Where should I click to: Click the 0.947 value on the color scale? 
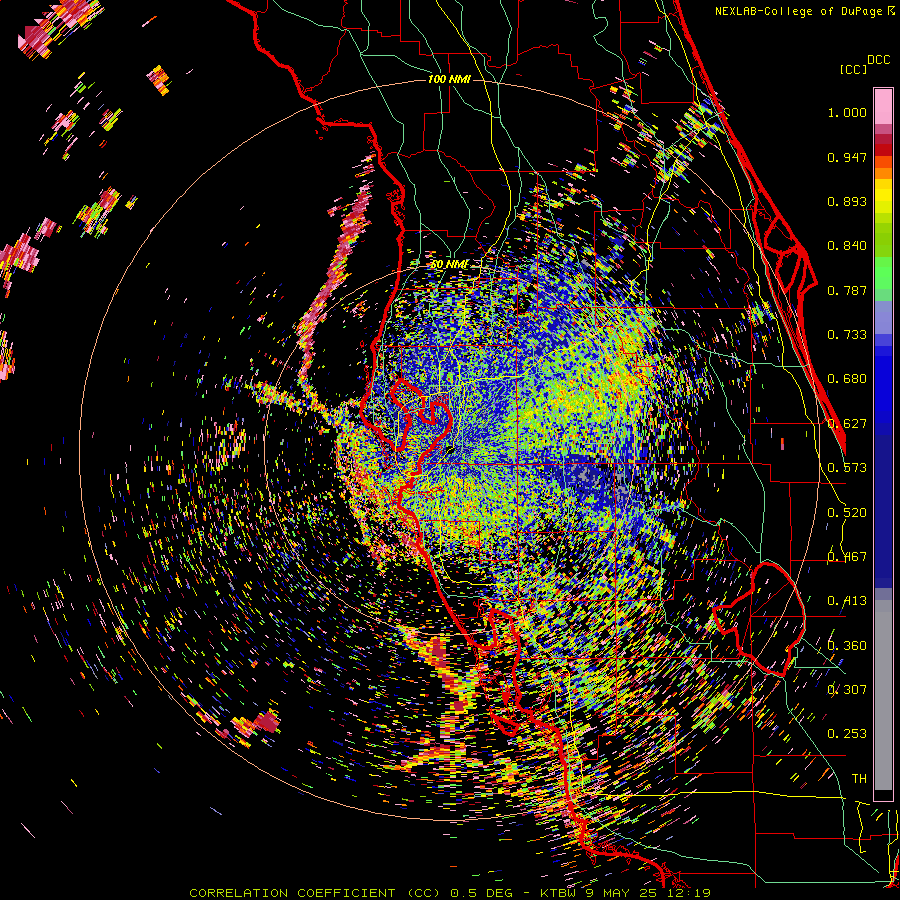(x=847, y=157)
